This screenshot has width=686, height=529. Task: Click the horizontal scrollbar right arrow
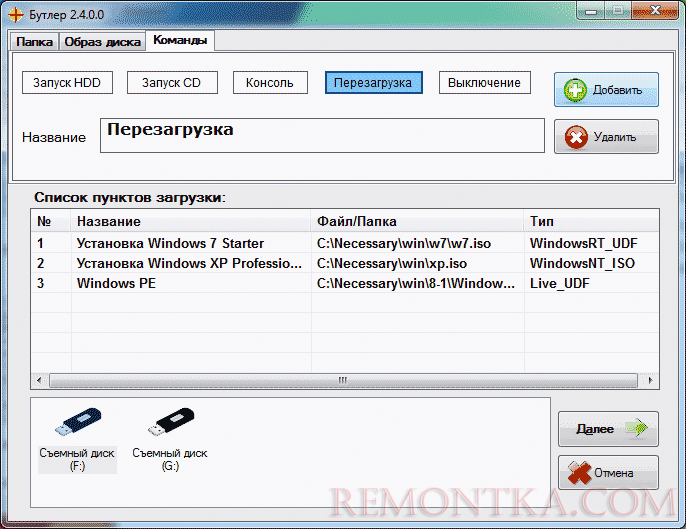point(652,380)
